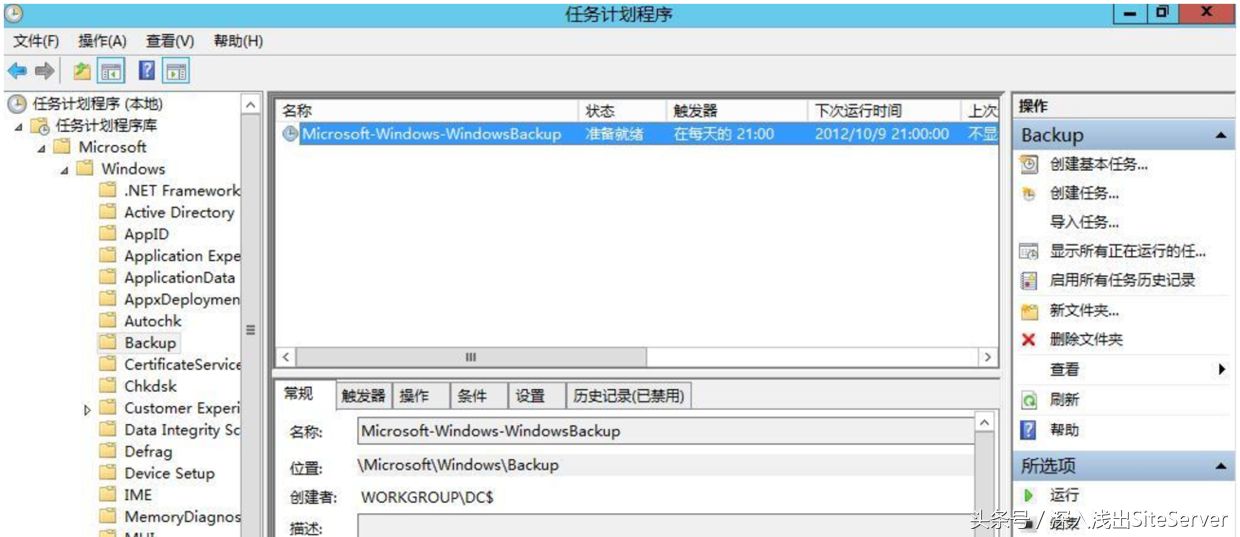Screen dimensions: 1240x537
Task: Collapse the Microsoft tree node
Action: (41, 148)
